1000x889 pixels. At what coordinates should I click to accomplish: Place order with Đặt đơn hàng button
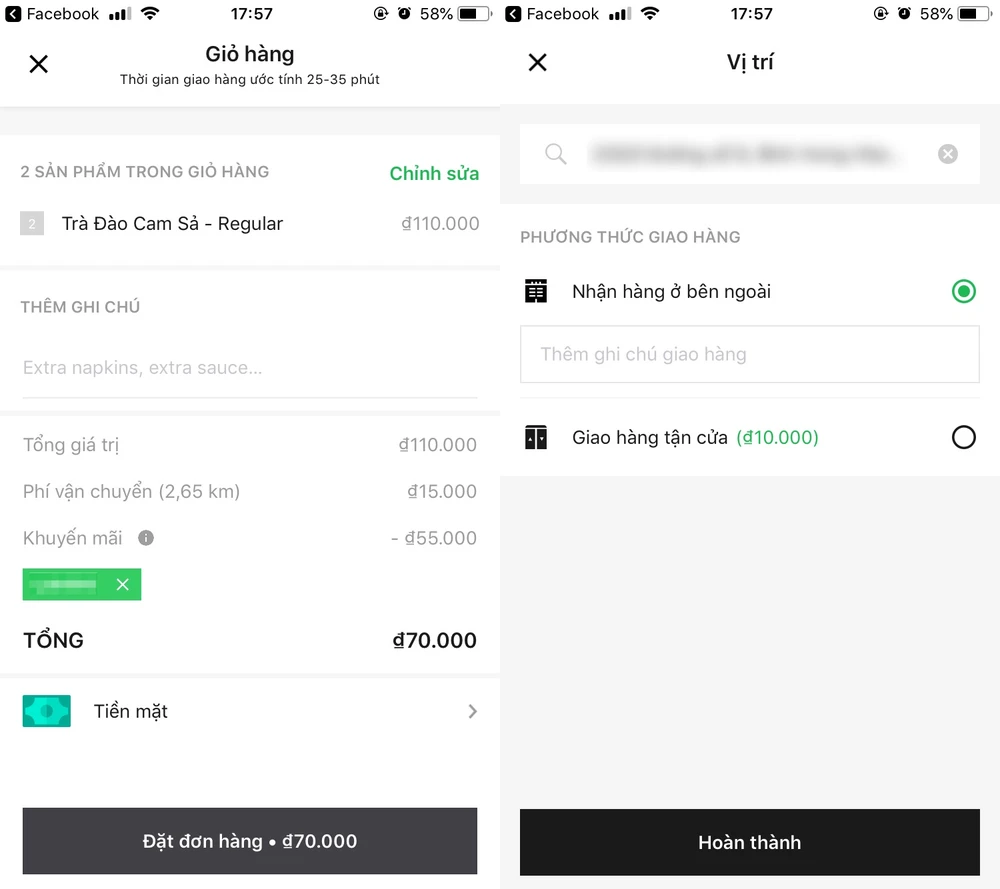(250, 841)
